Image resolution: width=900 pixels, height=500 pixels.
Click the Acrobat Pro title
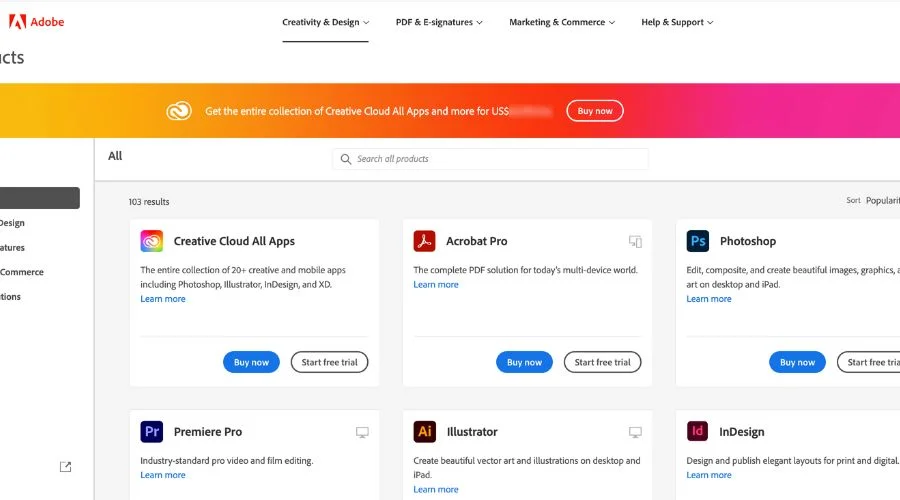pyautogui.click(x=477, y=241)
